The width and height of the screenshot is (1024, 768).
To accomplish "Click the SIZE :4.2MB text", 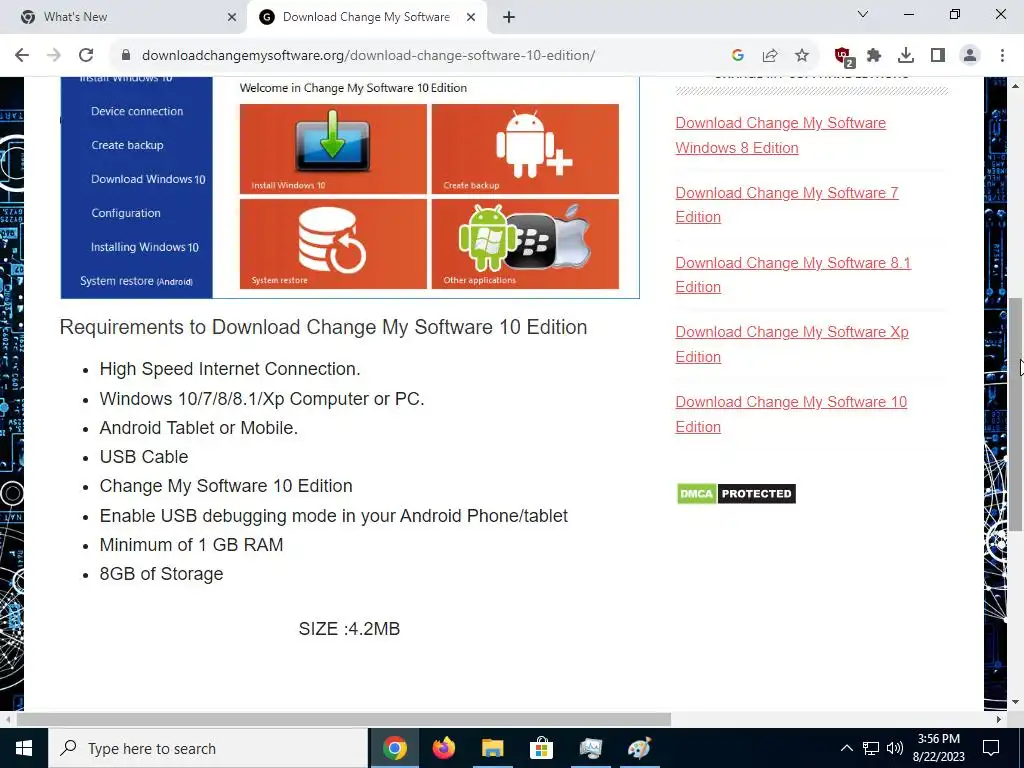I will [x=349, y=629].
